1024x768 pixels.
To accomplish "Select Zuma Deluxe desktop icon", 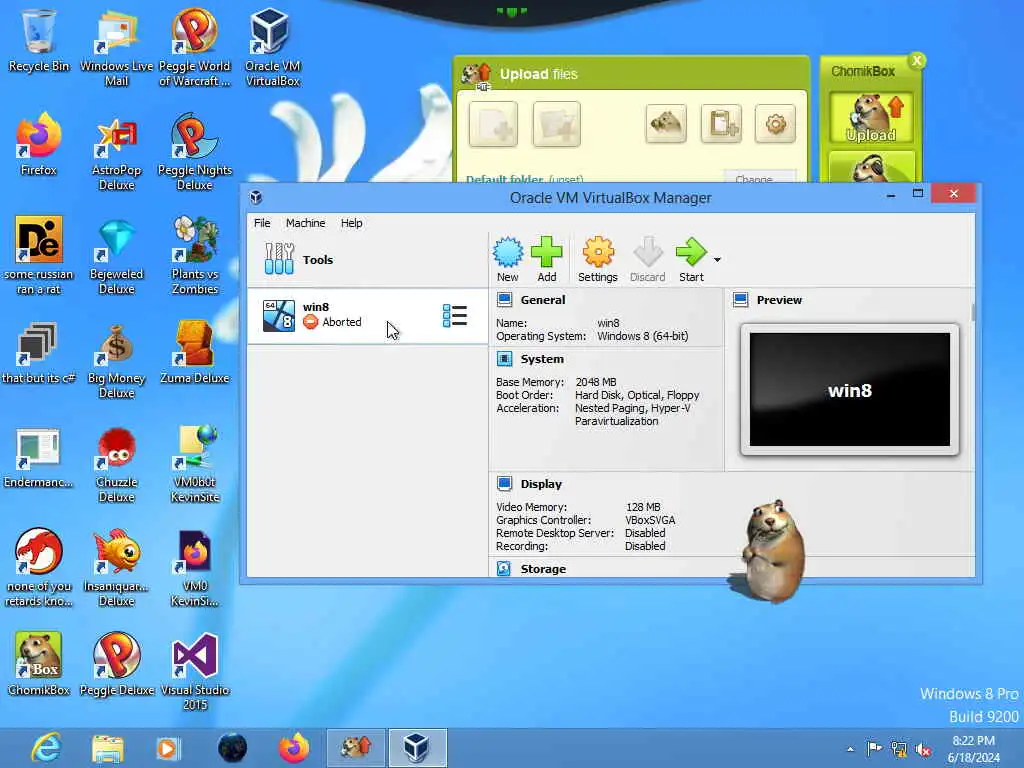I will tap(195, 352).
